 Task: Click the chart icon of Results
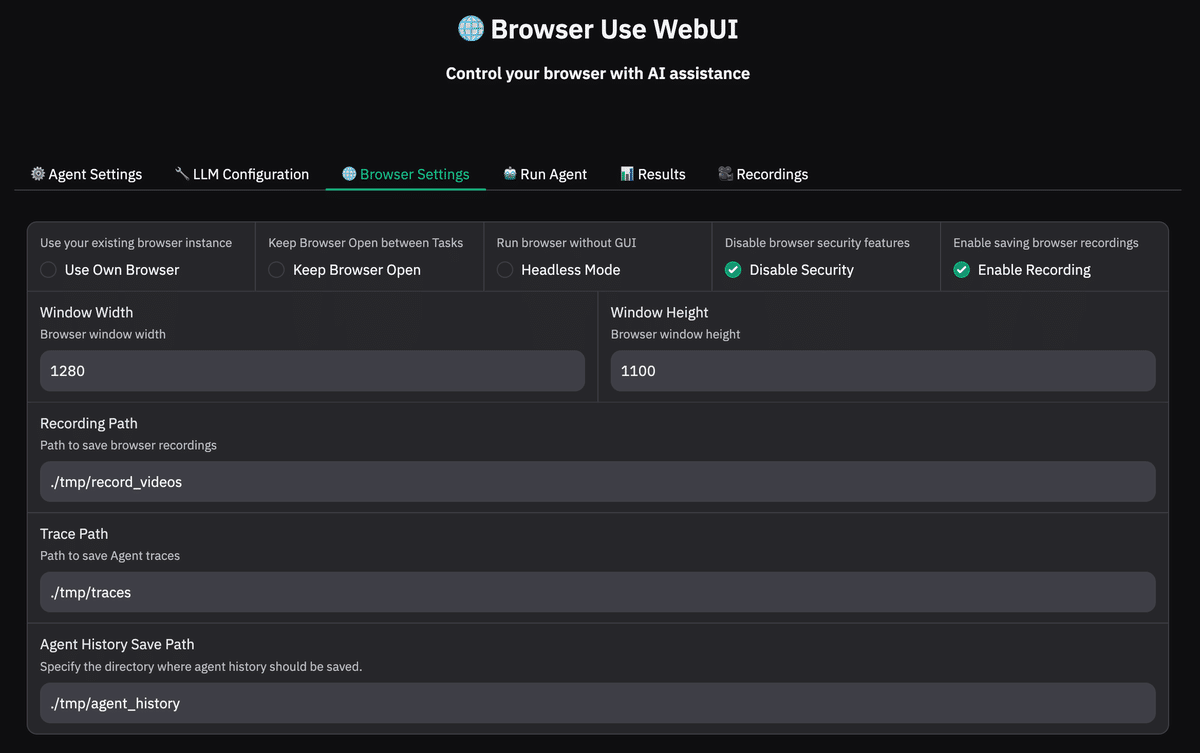pos(627,174)
